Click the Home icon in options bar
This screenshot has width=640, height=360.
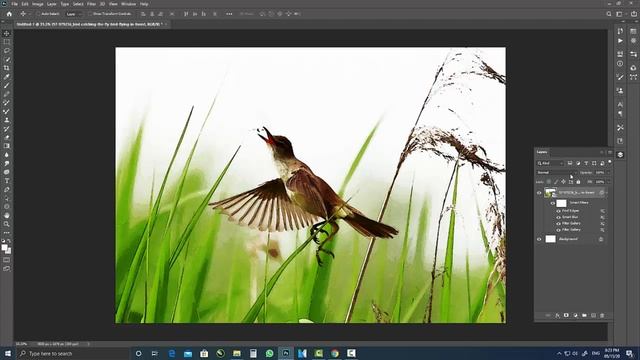[9, 14]
